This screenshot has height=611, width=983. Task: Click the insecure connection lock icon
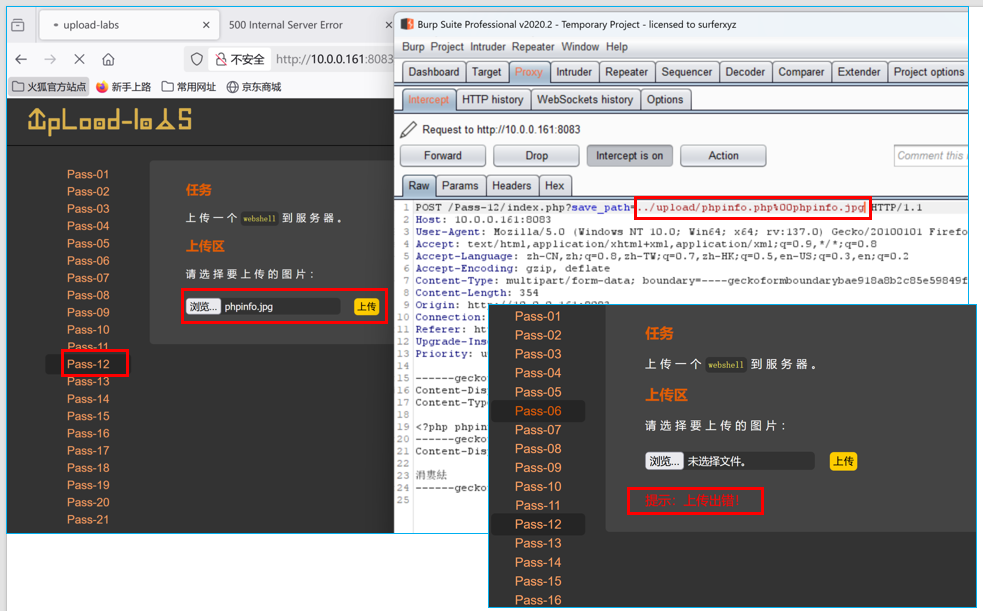click(x=221, y=60)
